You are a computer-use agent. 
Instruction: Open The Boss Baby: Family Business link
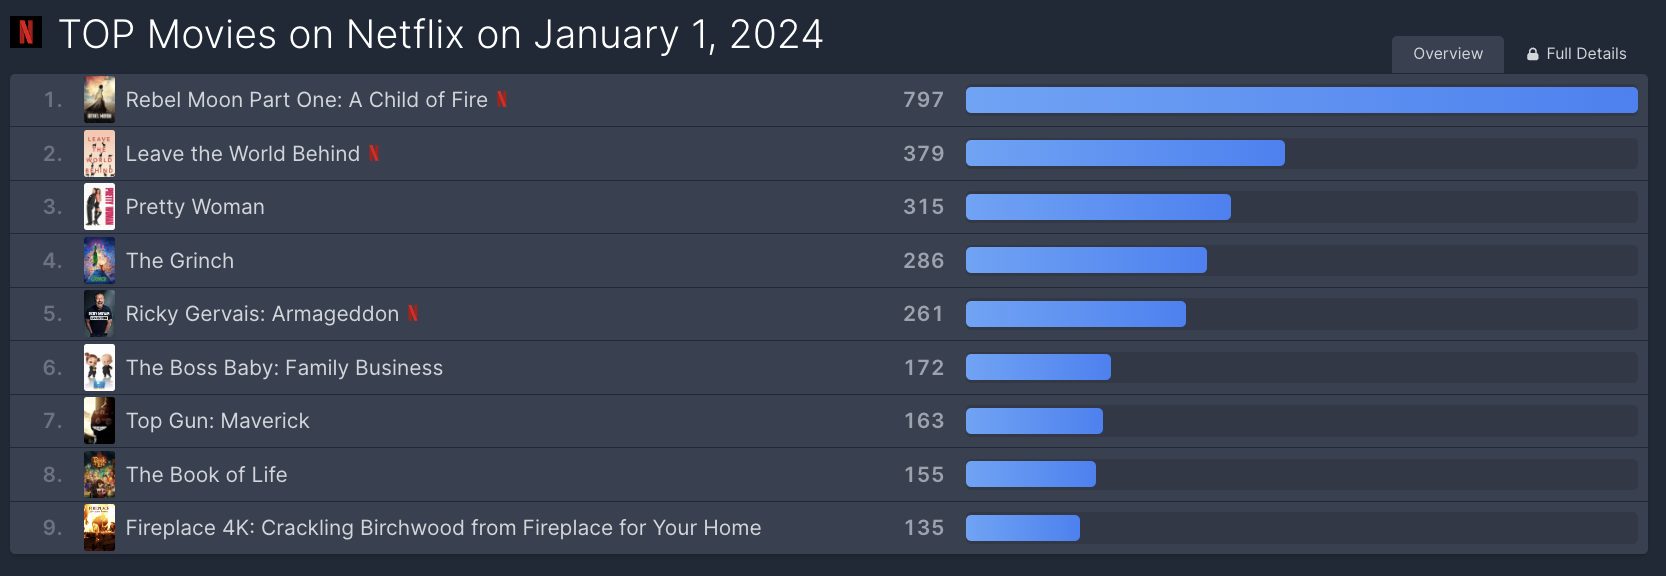[x=284, y=368]
